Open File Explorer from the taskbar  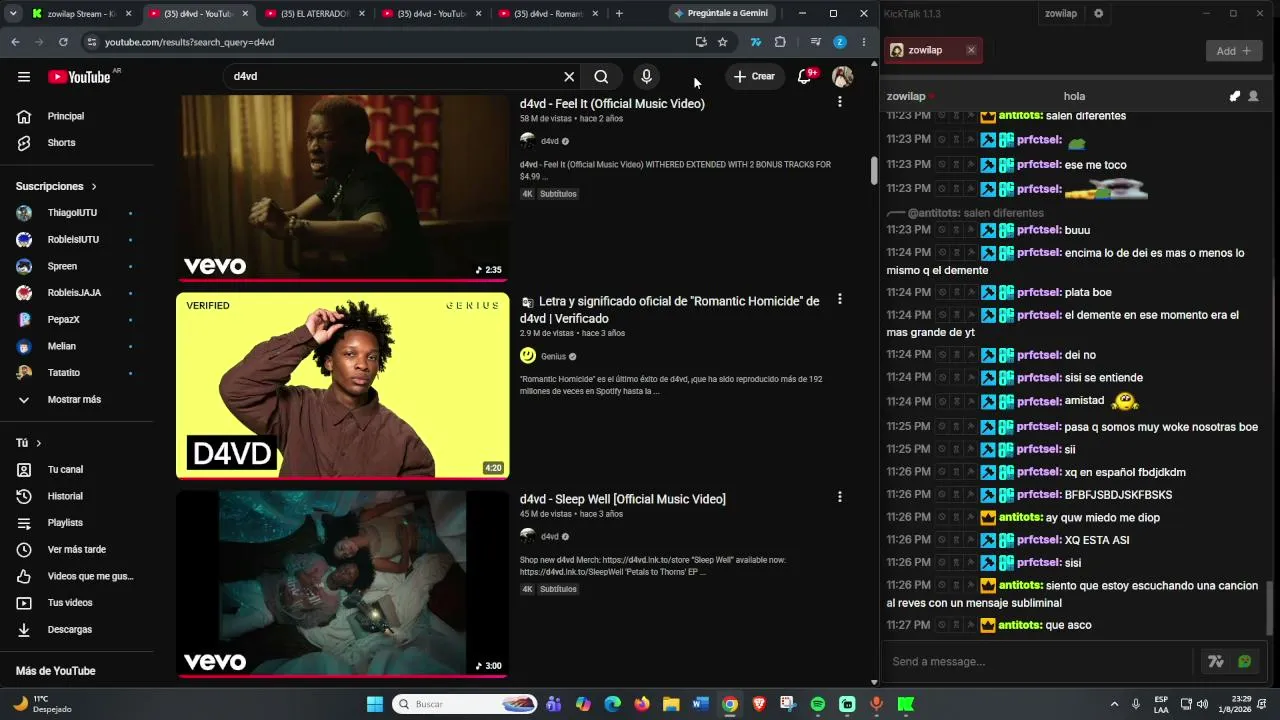[671, 704]
